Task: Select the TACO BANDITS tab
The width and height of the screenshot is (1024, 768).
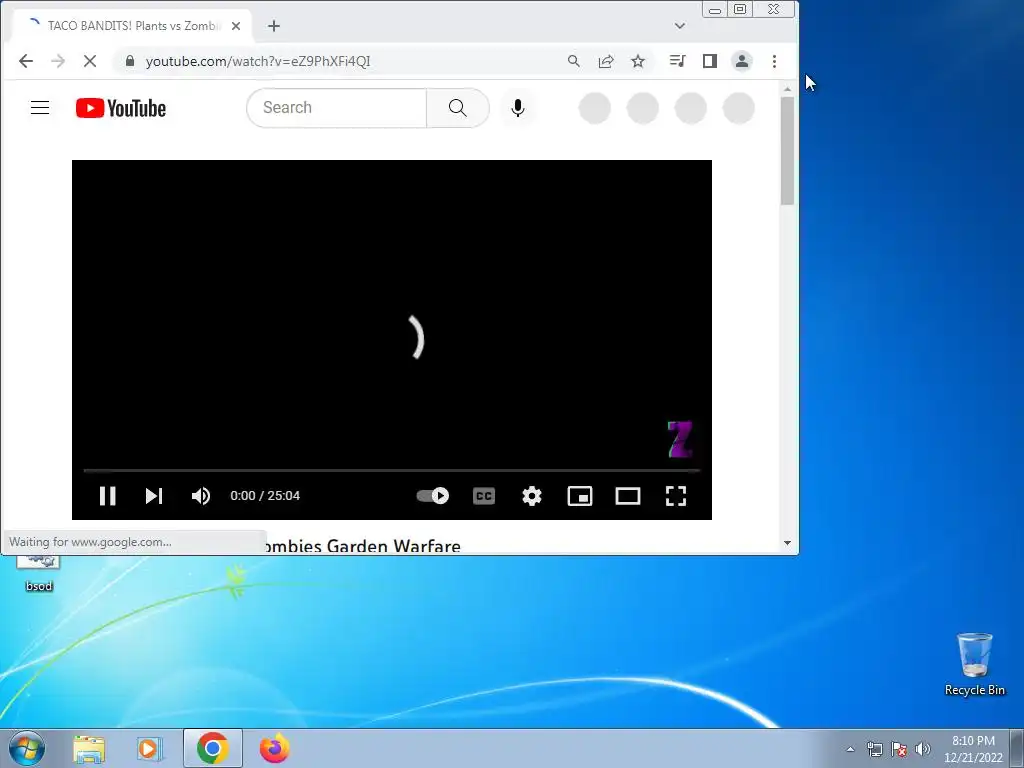Action: 132,26
